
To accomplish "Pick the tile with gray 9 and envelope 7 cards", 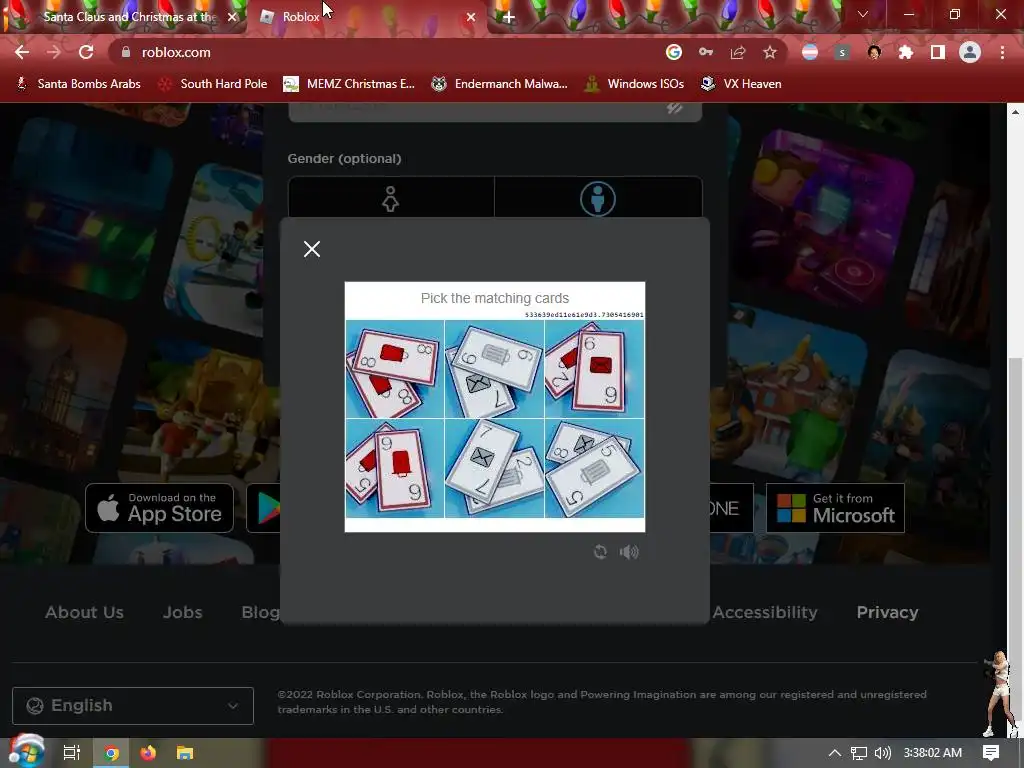I will tap(494, 369).
